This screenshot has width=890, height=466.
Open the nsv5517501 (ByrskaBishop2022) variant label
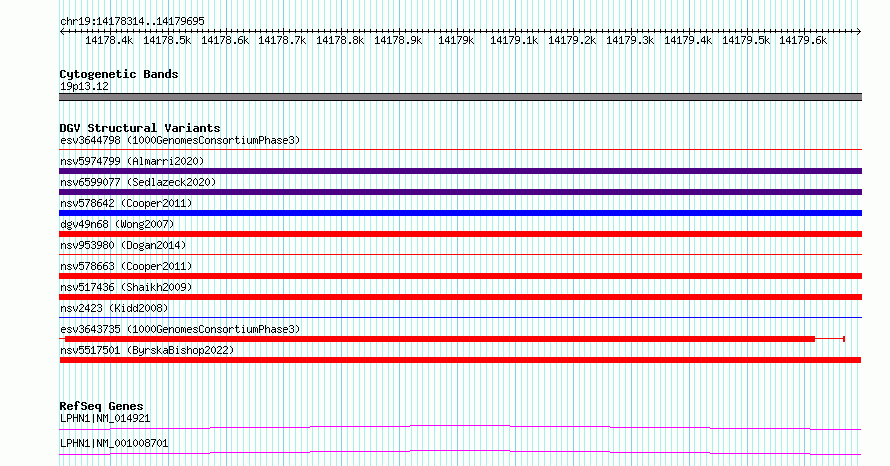[x=147, y=350]
